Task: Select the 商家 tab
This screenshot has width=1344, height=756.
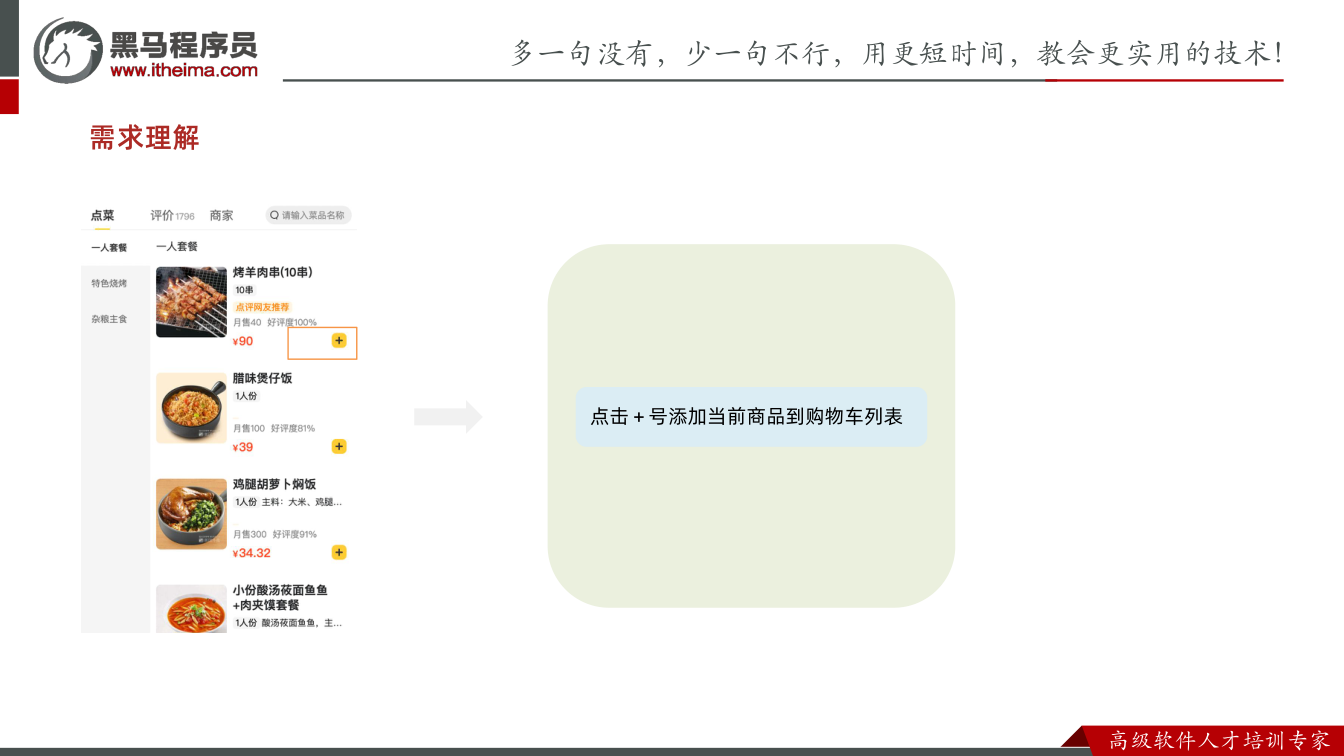Action: coord(222,215)
